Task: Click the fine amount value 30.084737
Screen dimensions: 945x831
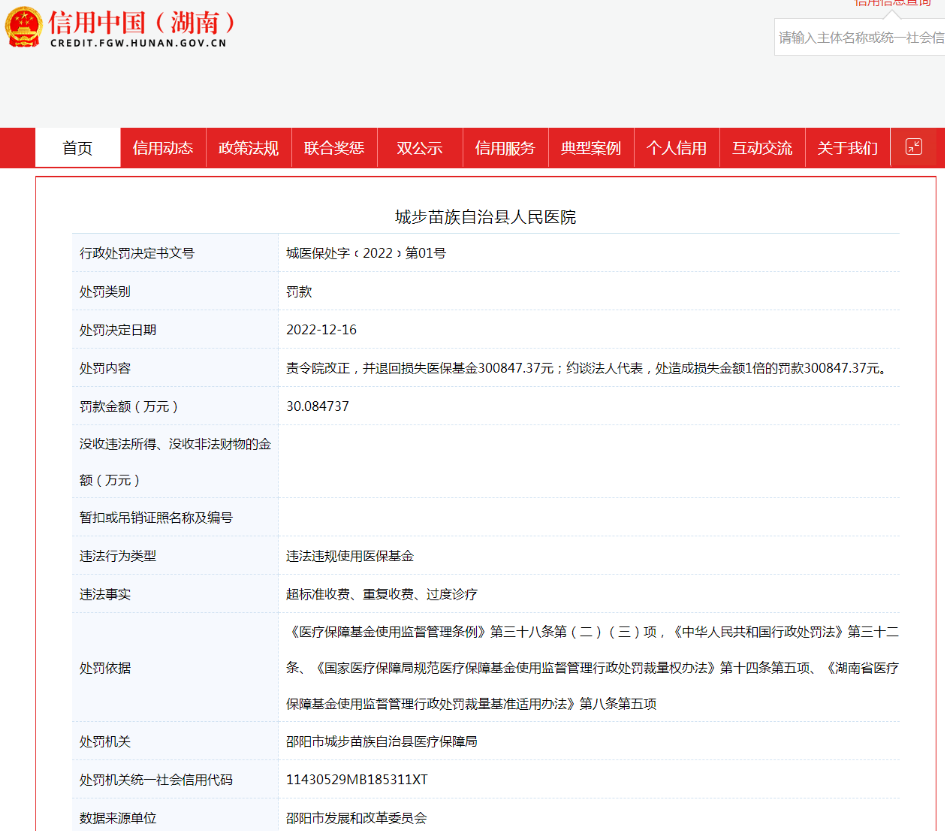Action: coord(317,406)
